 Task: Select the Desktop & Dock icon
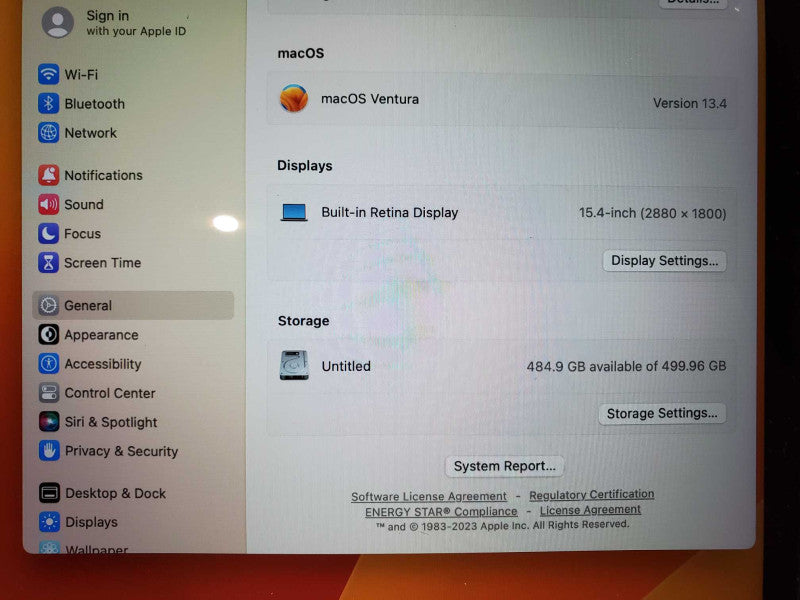pos(49,493)
